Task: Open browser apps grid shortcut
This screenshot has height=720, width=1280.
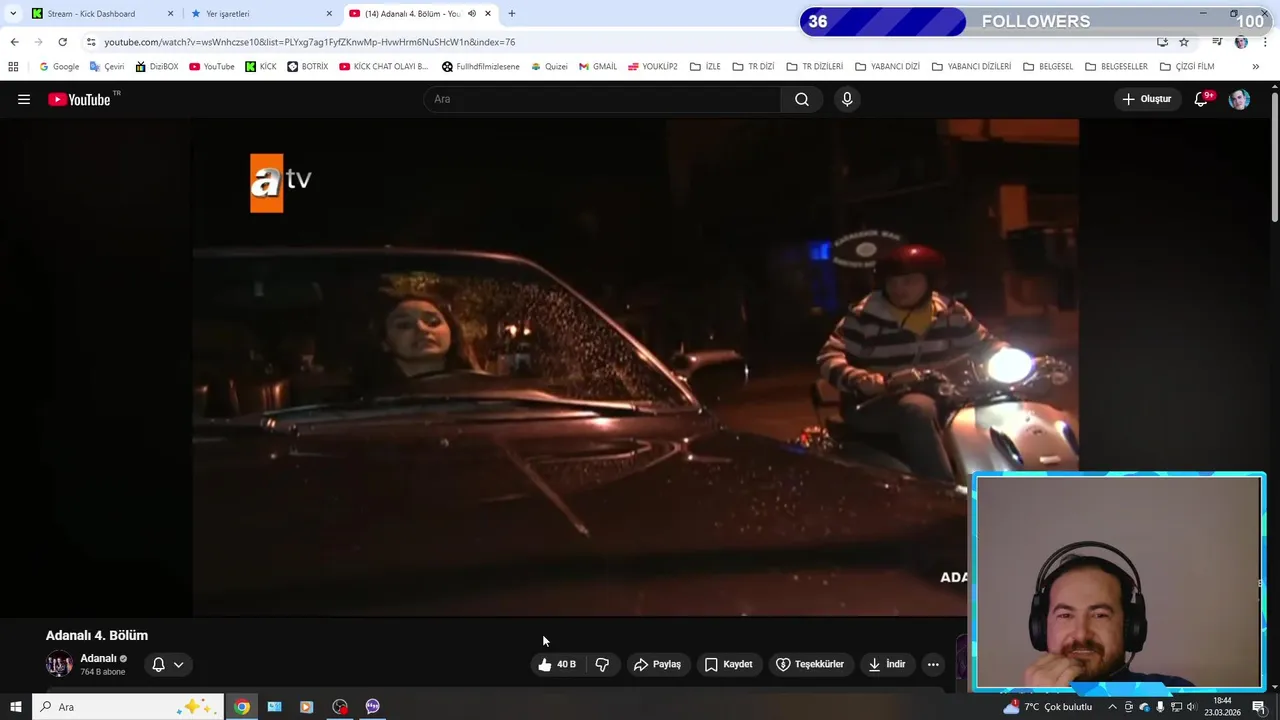Action: click(13, 67)
